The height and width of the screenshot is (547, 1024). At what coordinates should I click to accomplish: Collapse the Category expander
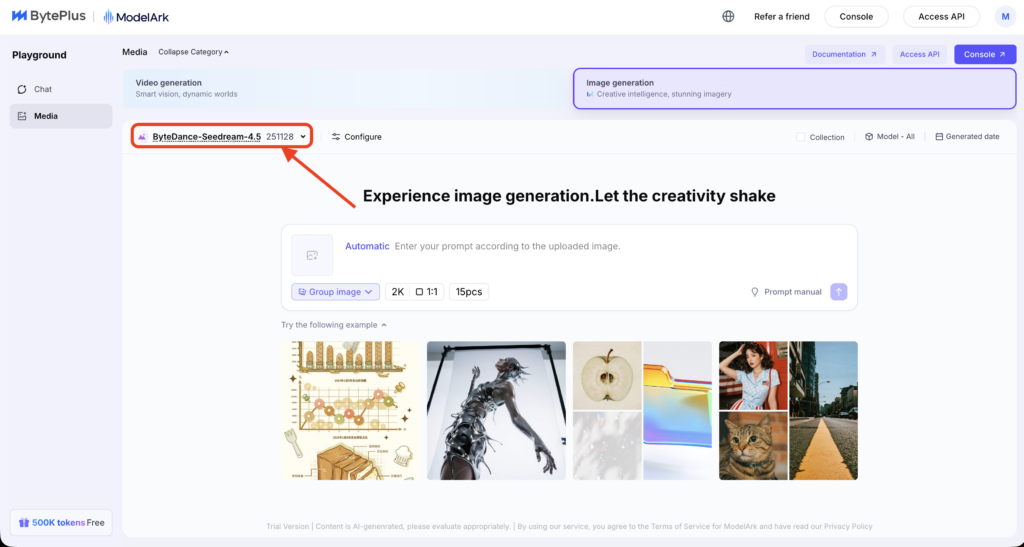coord(194,52)
